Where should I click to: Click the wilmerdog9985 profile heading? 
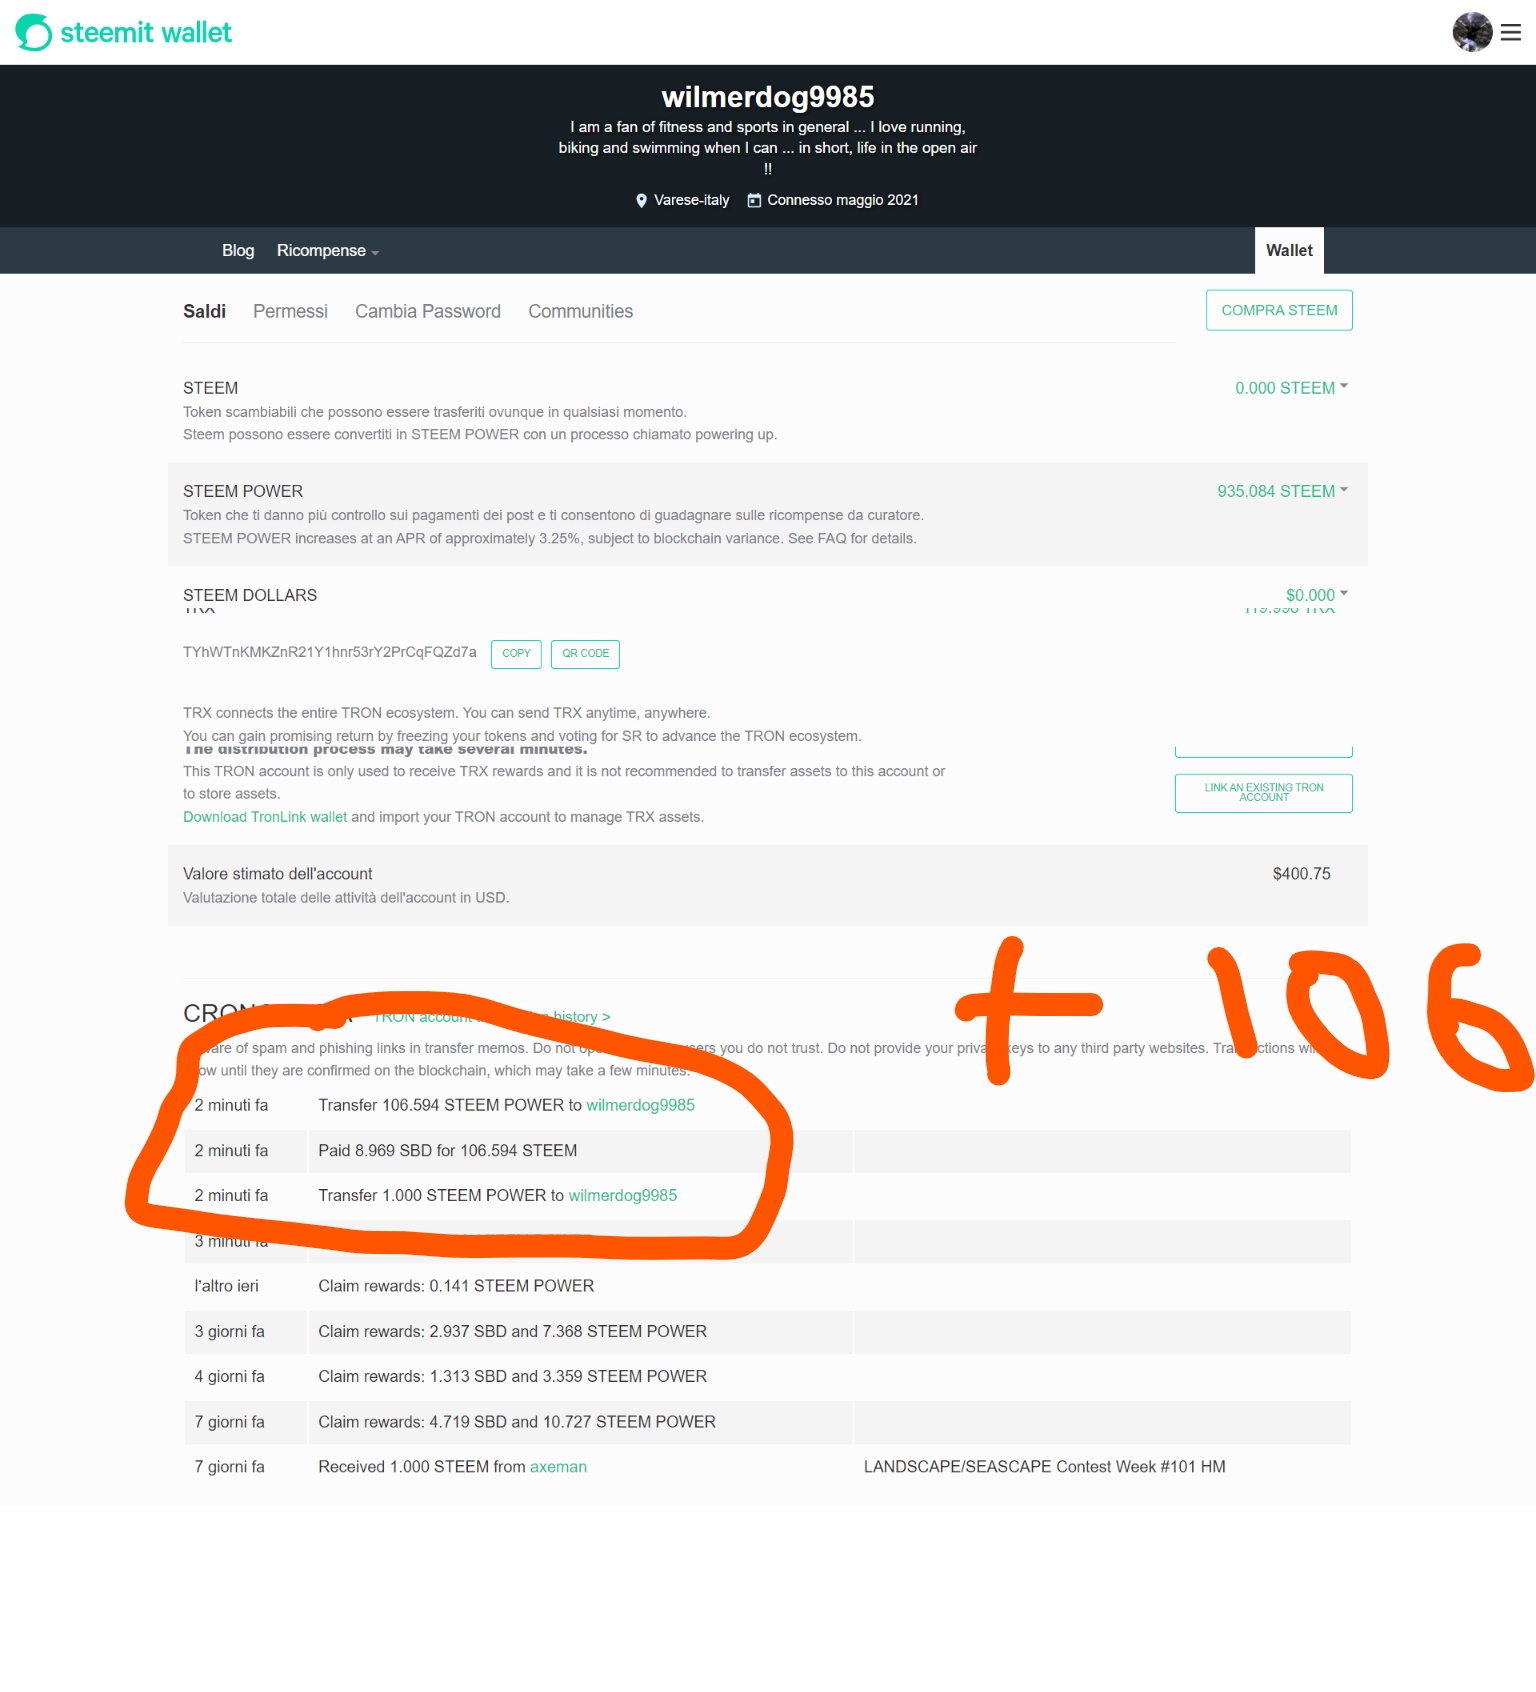pos(768,96)
